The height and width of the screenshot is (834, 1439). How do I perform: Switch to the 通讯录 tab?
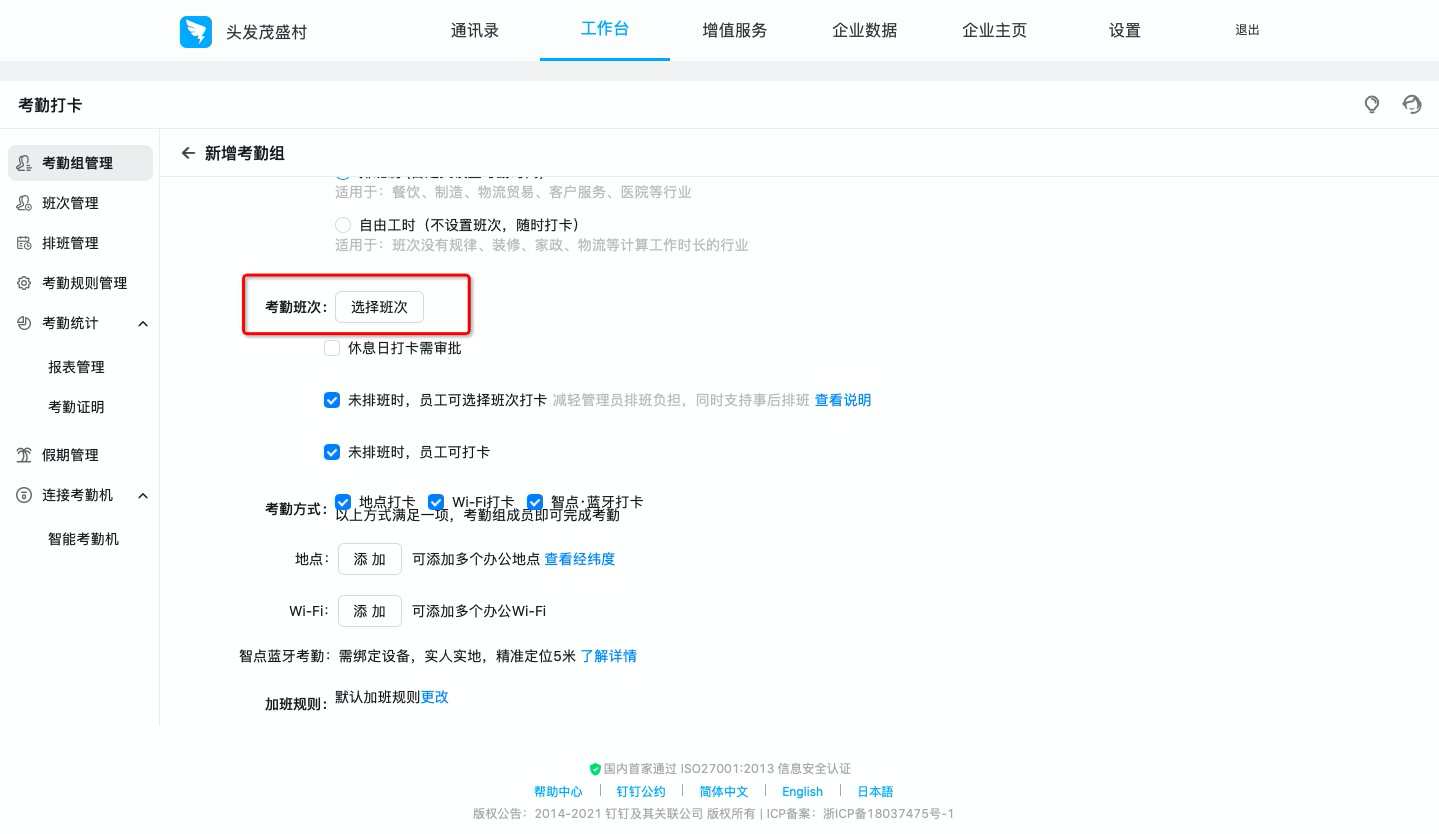pyautogui.click(x=474, y=30)
